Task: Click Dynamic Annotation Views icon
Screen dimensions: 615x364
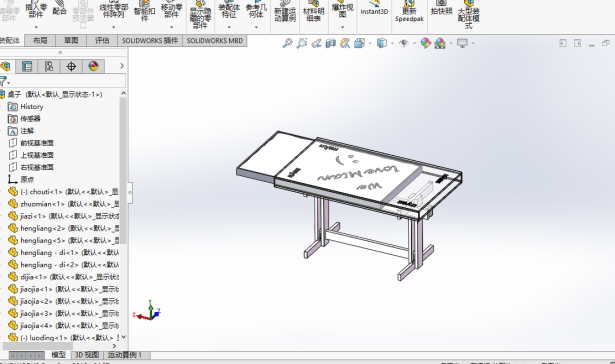Action: tap(345, 43)
